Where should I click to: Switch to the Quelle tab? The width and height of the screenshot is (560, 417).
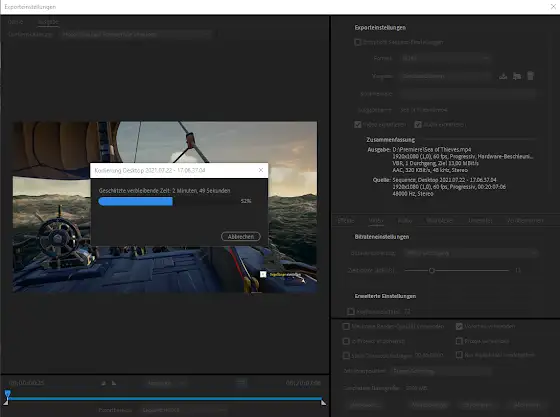point(15,22)
